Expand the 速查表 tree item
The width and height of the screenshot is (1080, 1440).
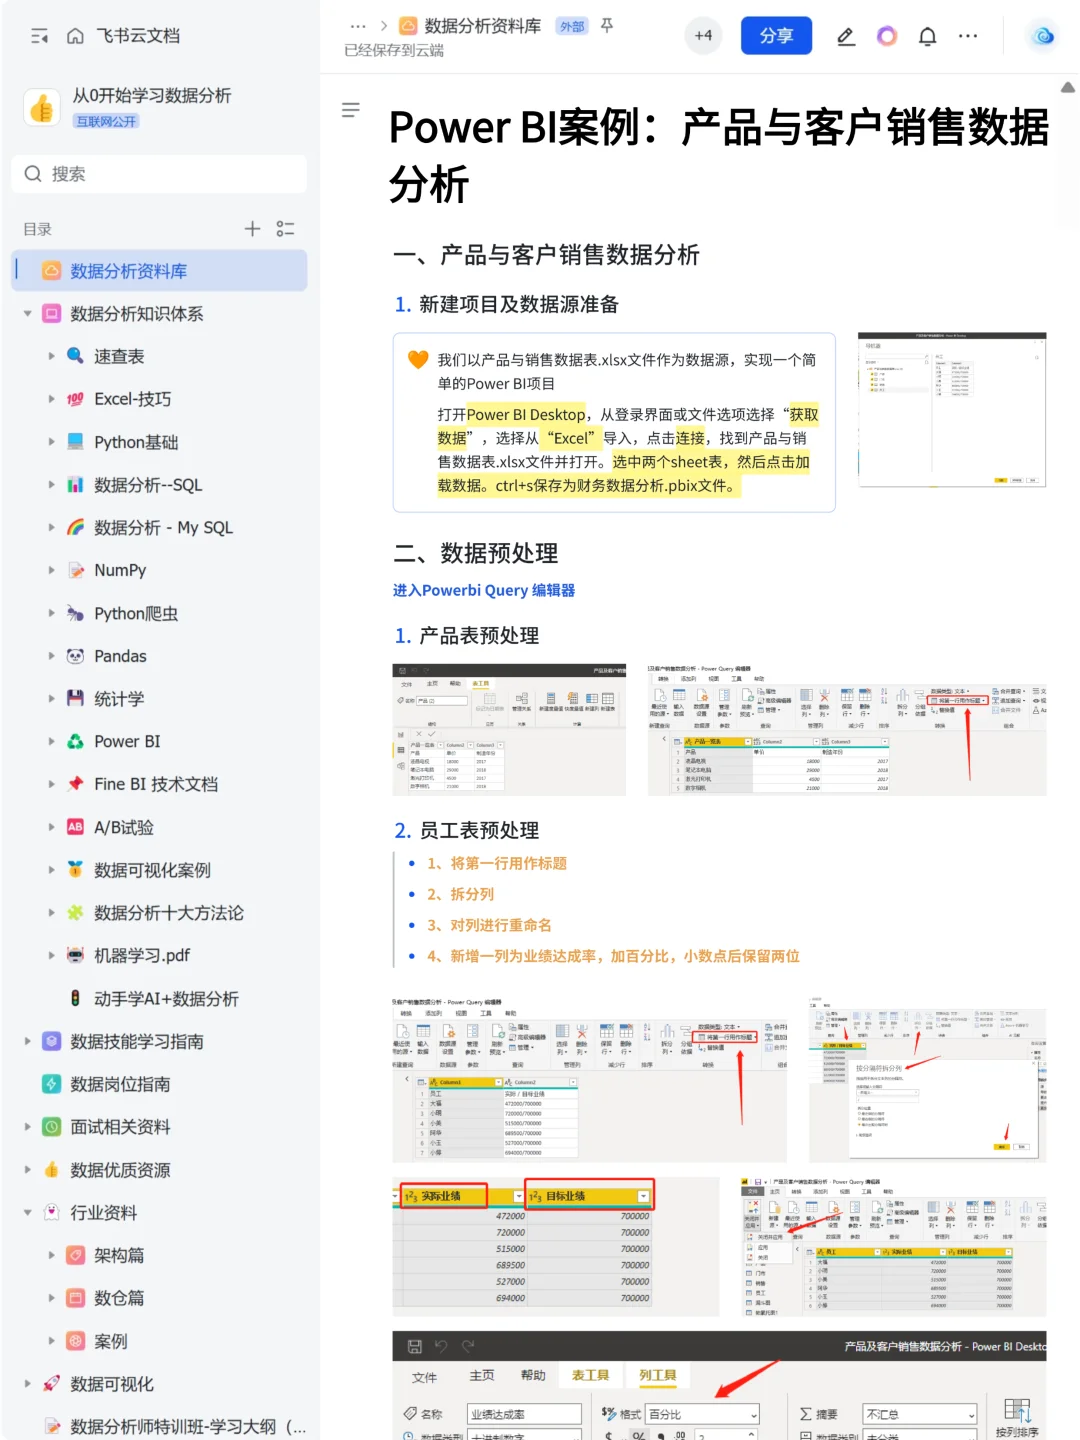coord(52,356)
